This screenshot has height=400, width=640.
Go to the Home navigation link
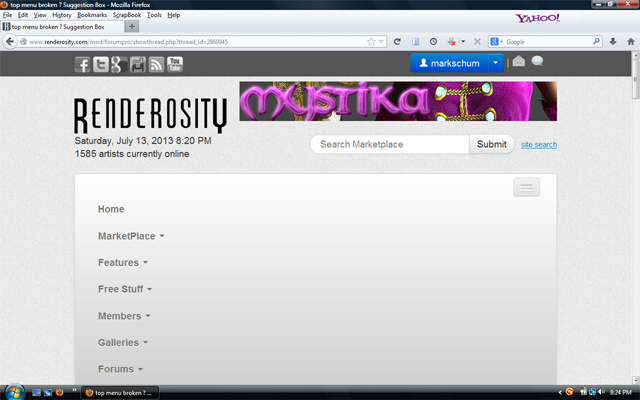coord(111,209)
